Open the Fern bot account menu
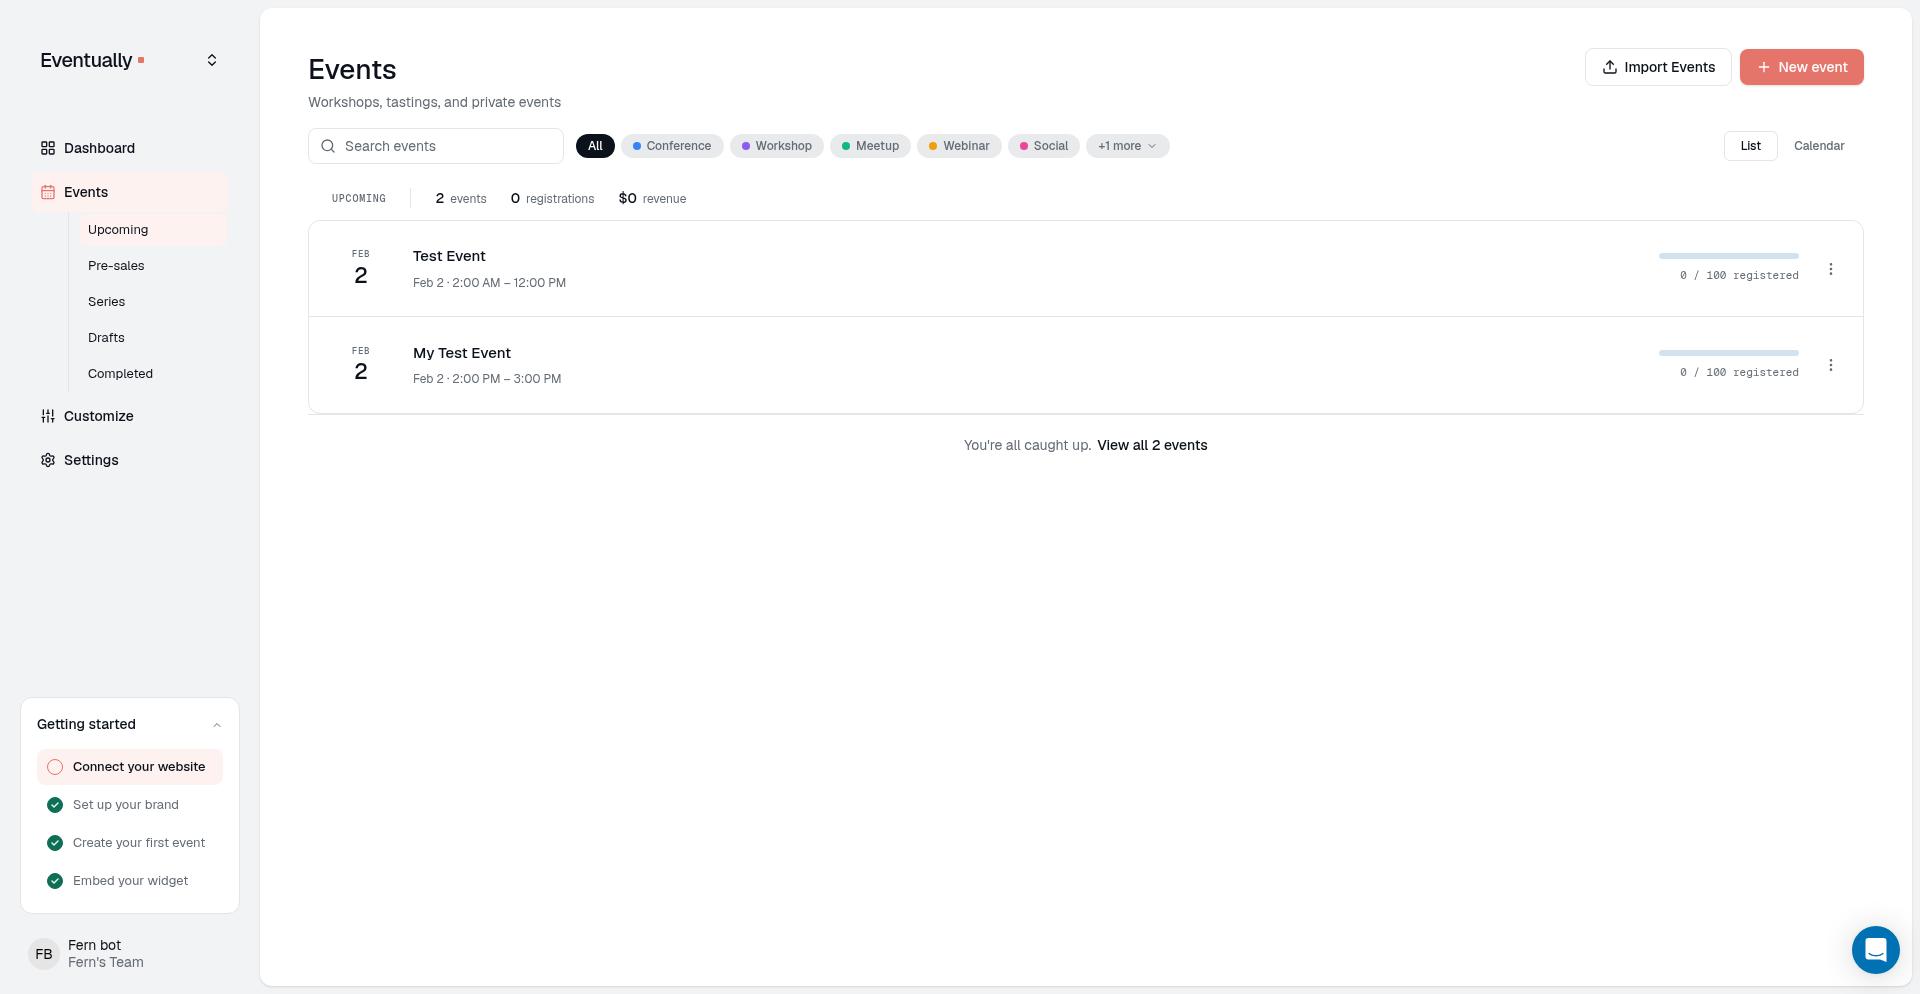 click(x=130, y=954)
